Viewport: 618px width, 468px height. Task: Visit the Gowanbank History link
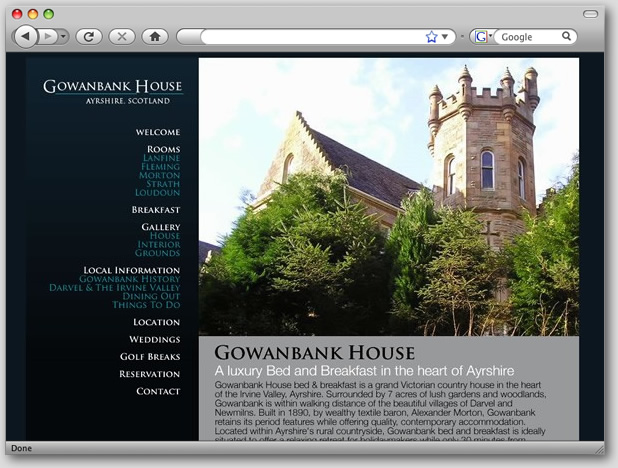(129, 279)
